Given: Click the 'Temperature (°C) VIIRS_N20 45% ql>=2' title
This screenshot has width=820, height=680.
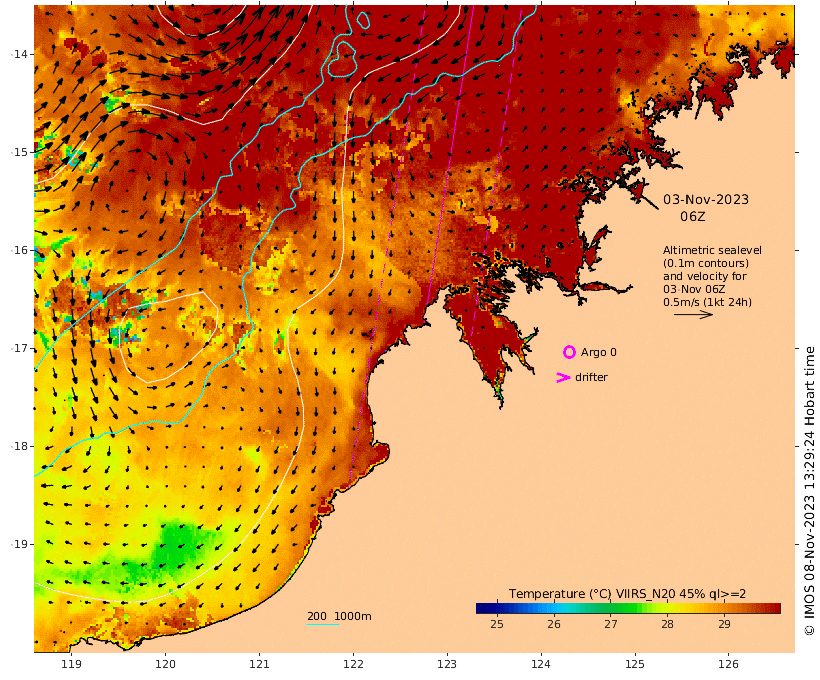Looking at the screenshot, I should [627, 594].
